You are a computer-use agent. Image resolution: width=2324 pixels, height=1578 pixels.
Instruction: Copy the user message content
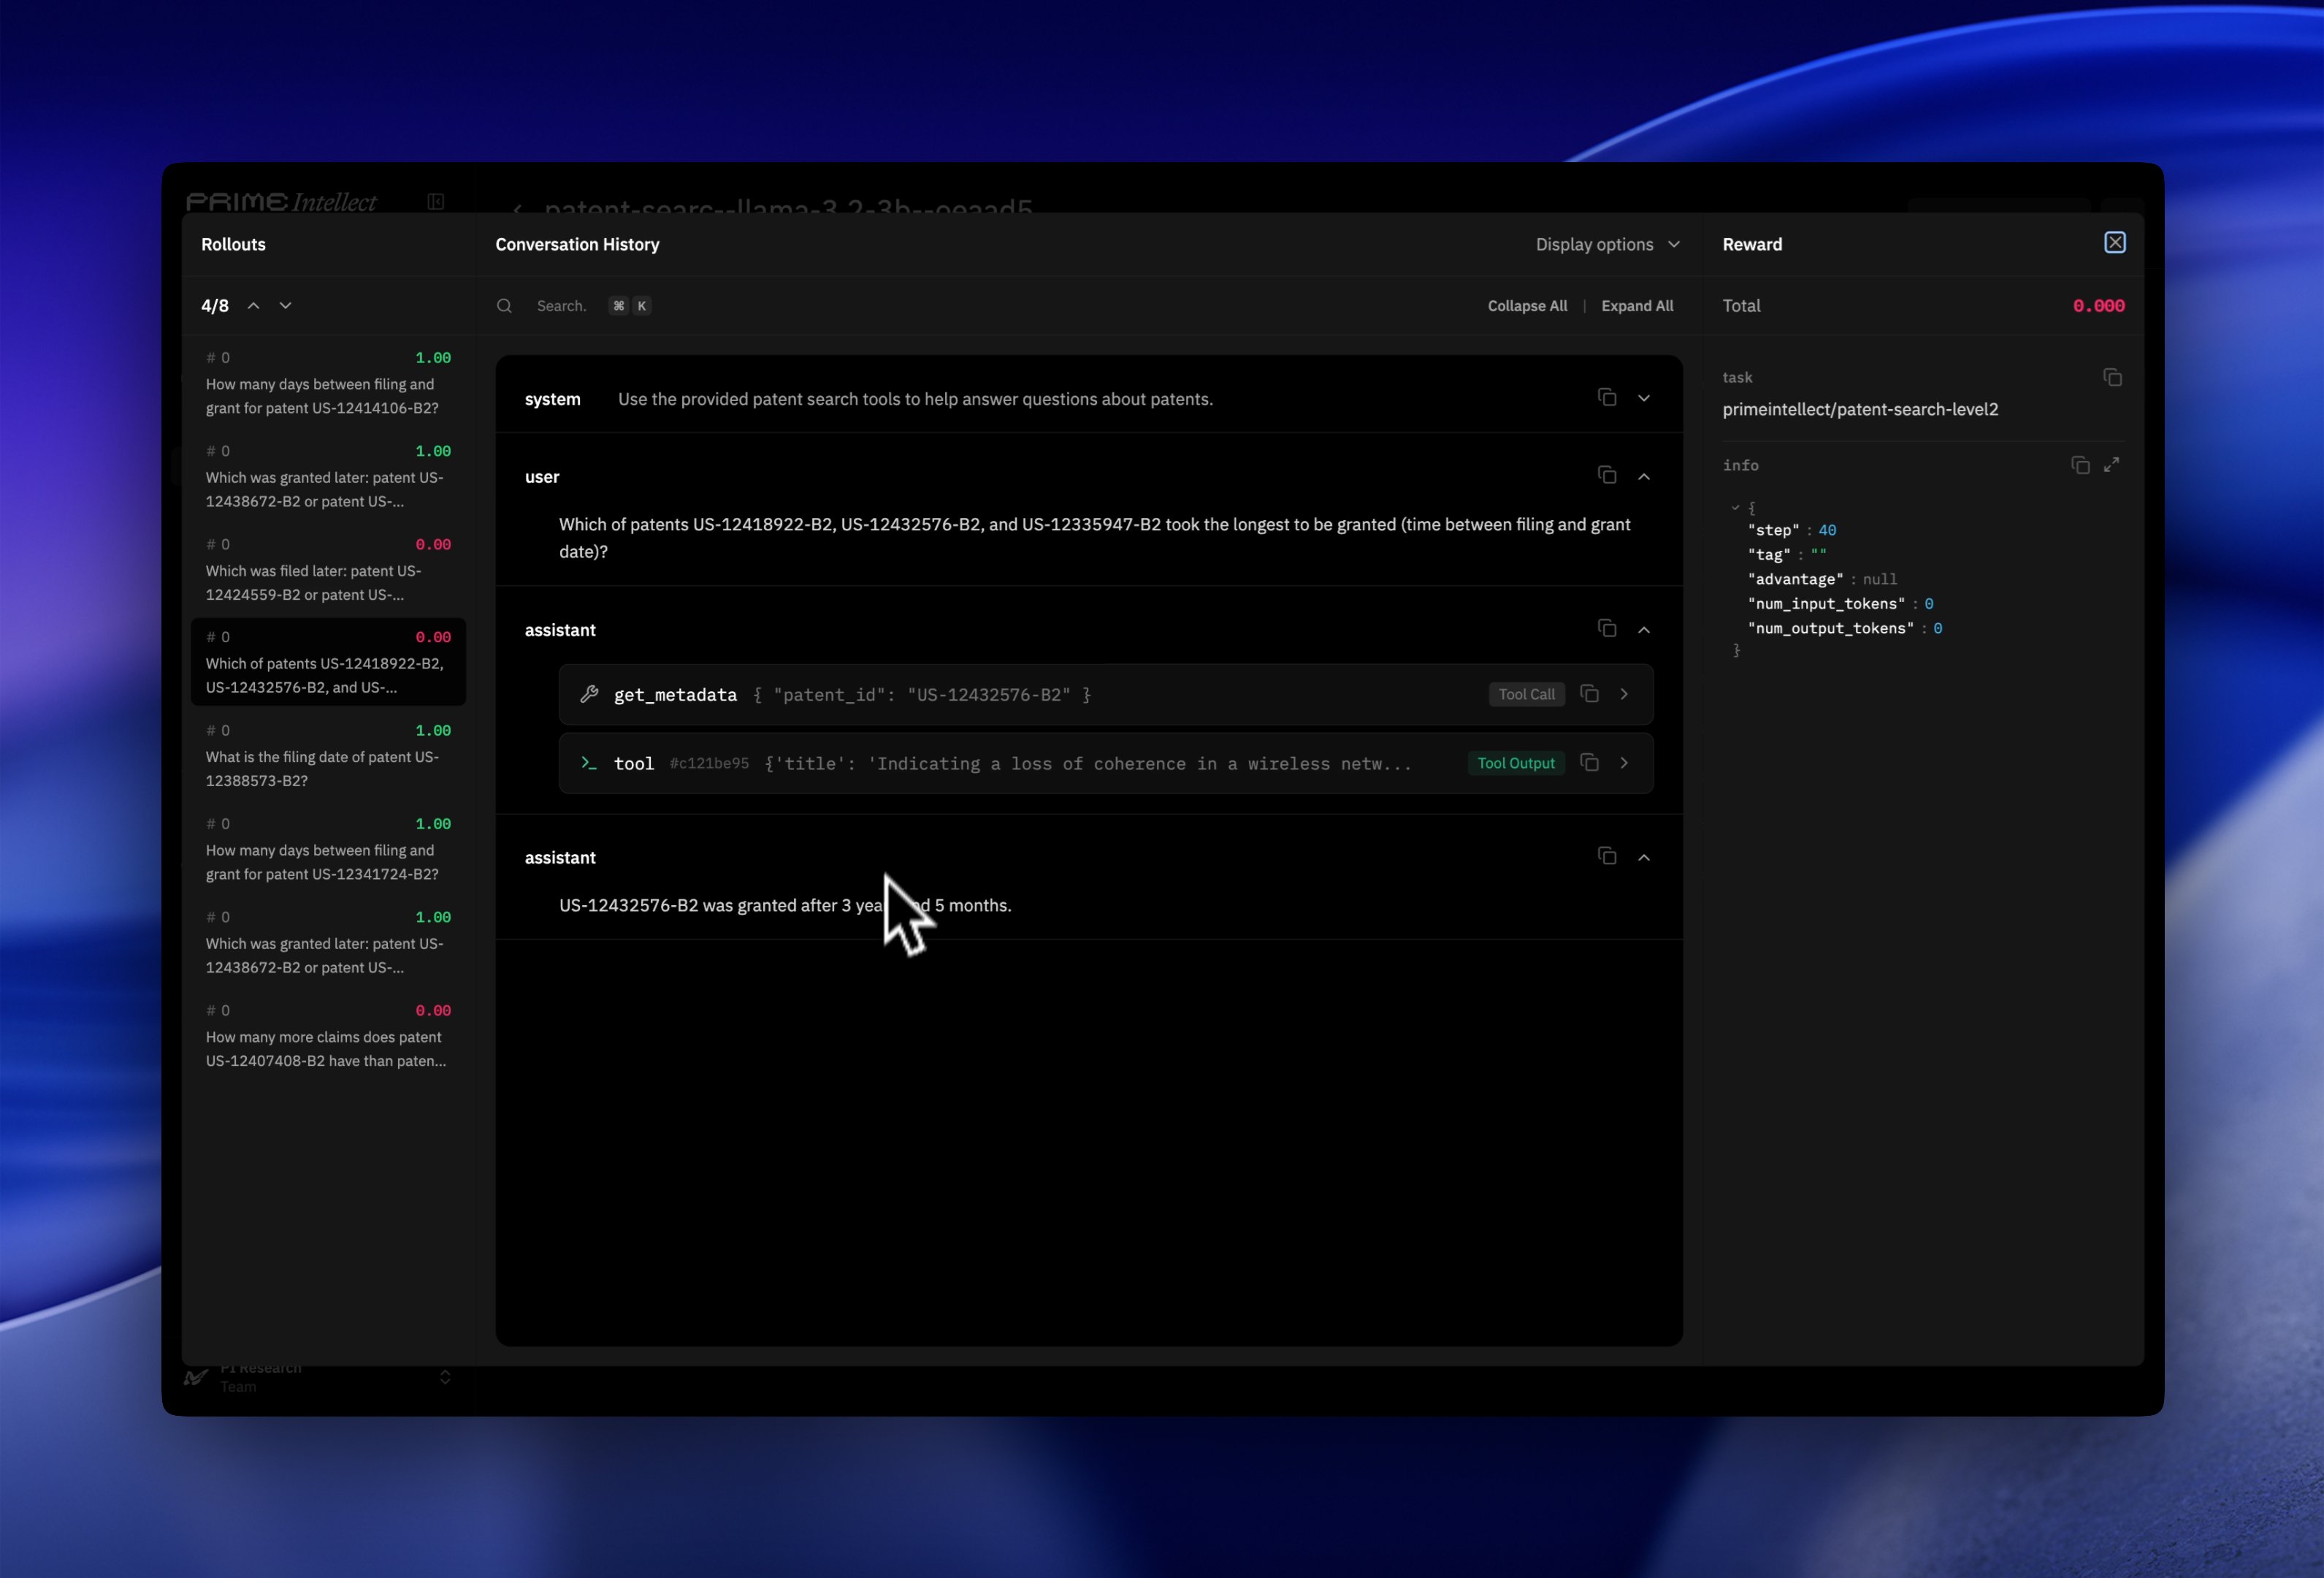click(1606, 476)
